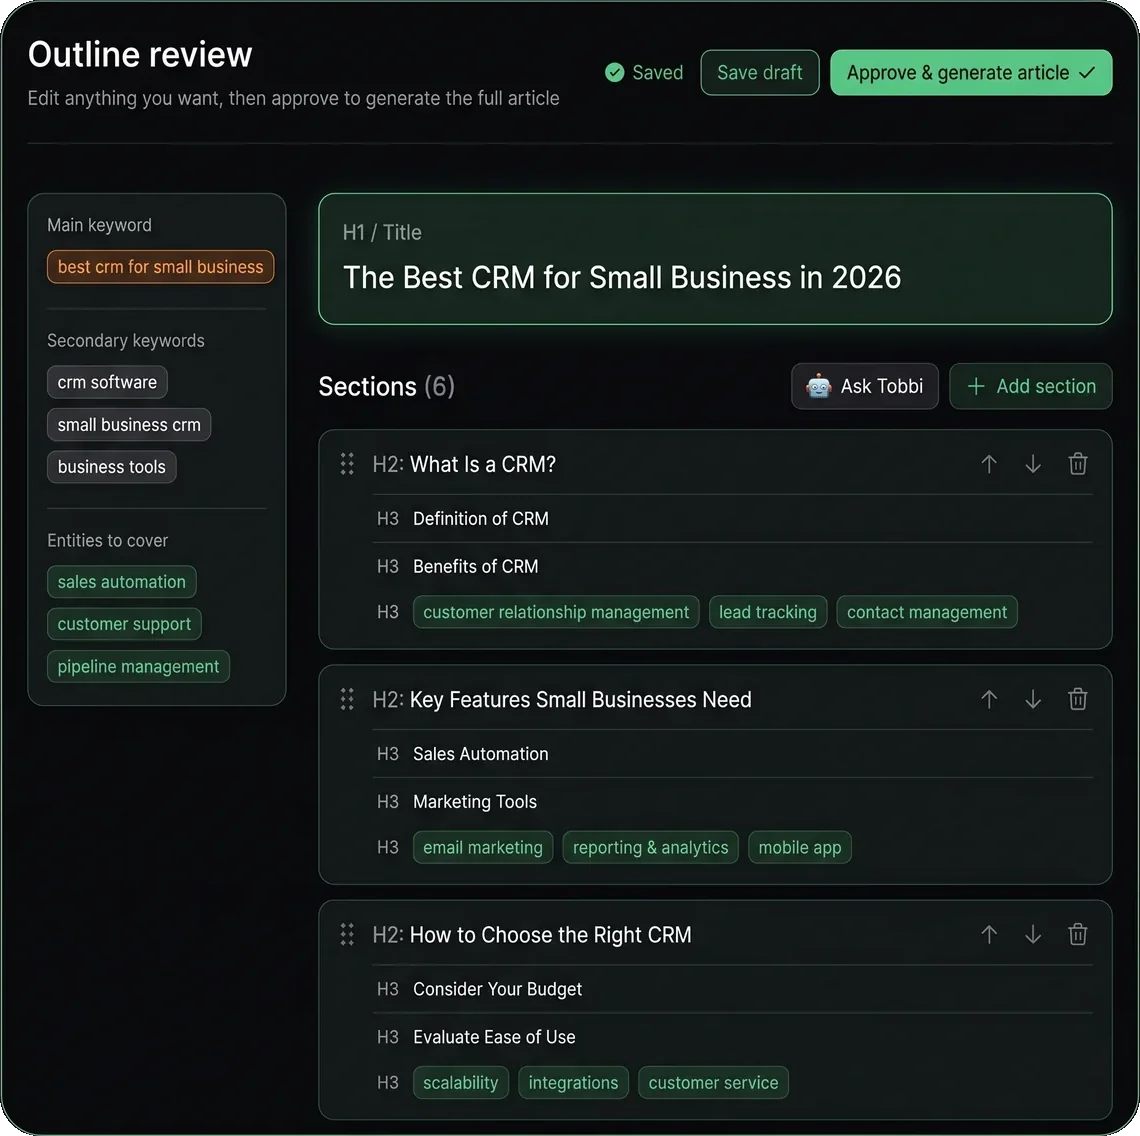Select 'customer support' entity chip
1140x1136 pixels.
pos(124,624)
